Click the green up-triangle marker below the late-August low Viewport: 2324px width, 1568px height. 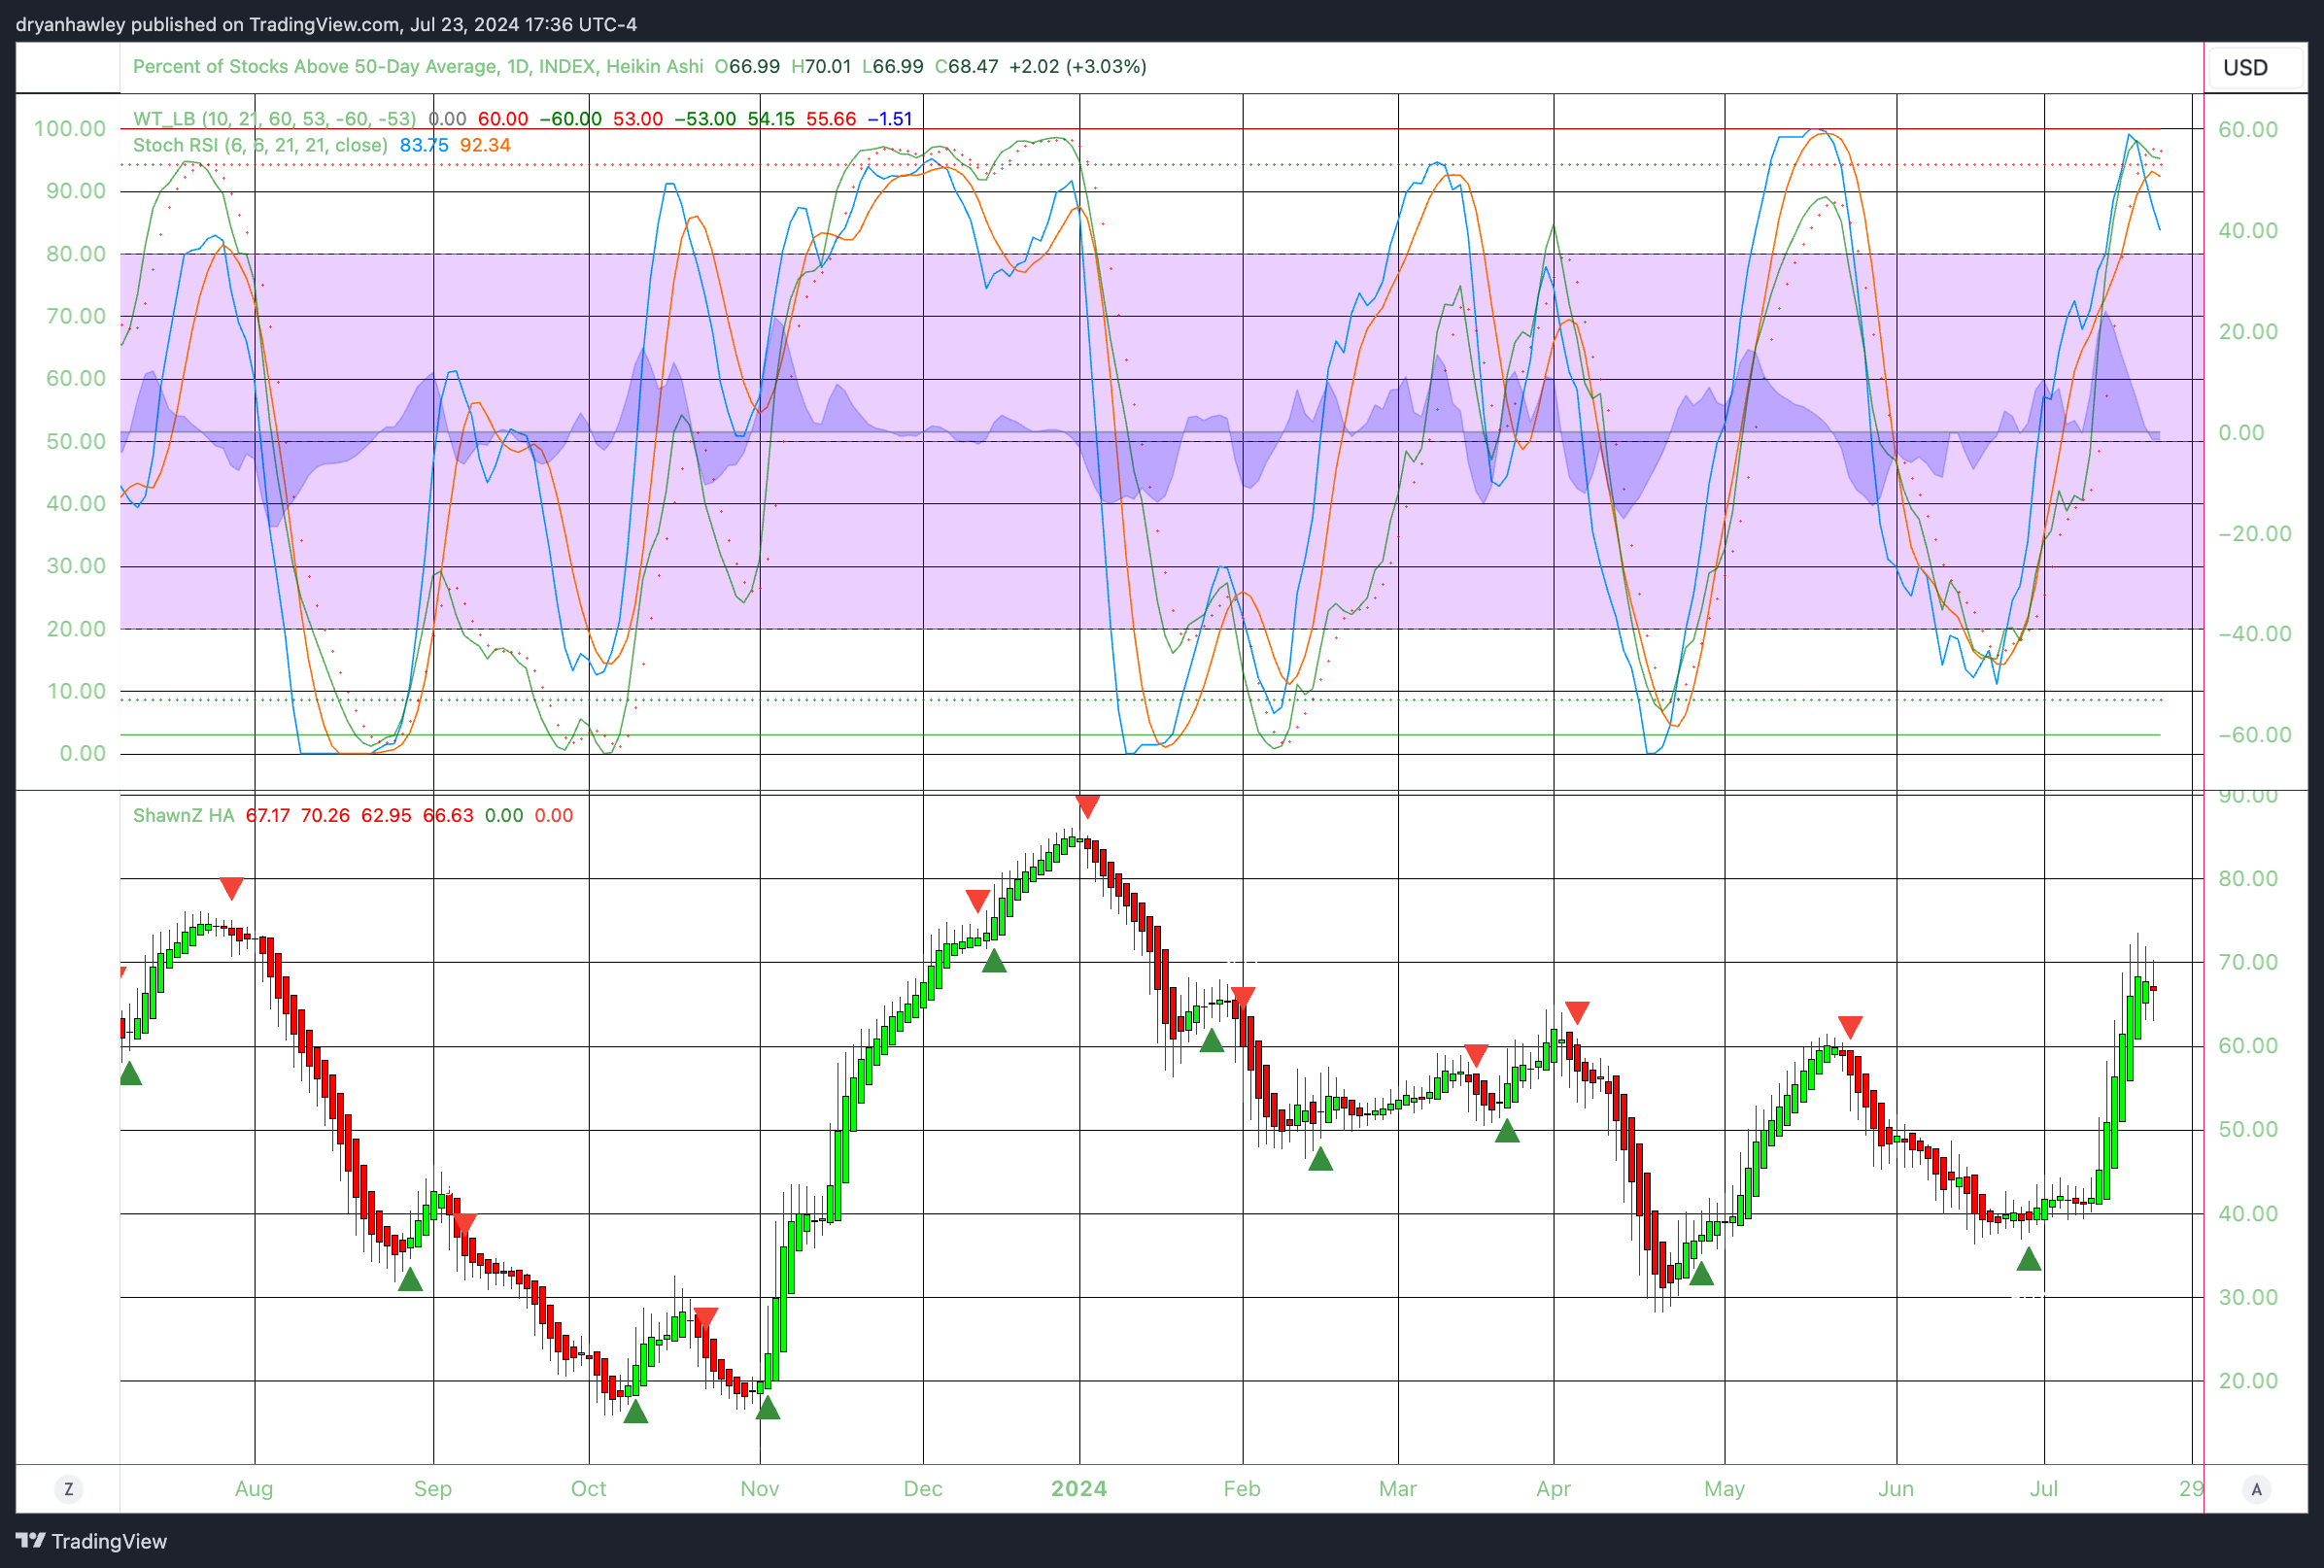(410, 1279)
